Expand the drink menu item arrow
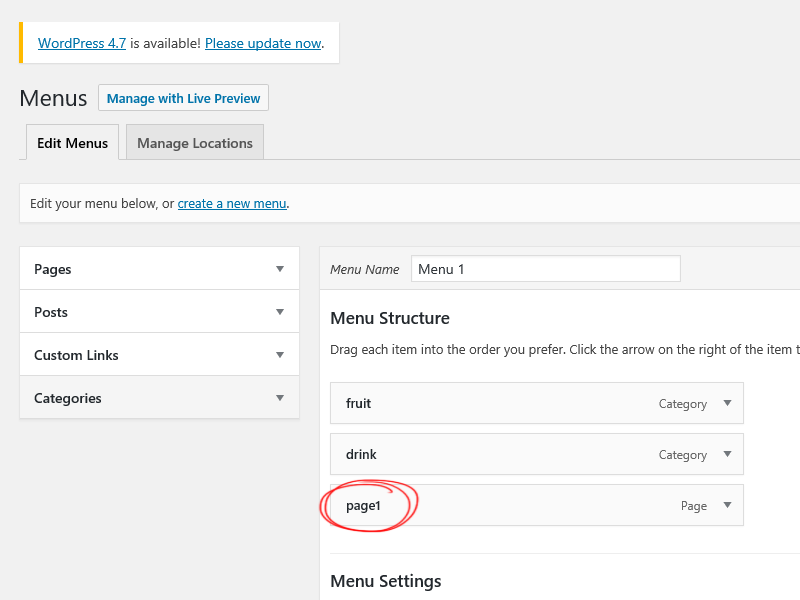 728,454
